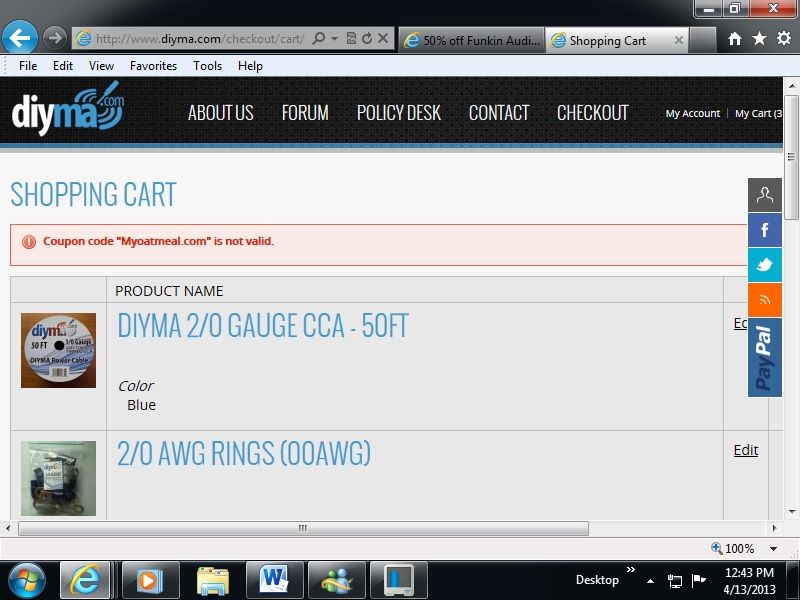Expand the zoom level dropdown arrow
Viewport: 800px width, 600px height.
[773, 549]
